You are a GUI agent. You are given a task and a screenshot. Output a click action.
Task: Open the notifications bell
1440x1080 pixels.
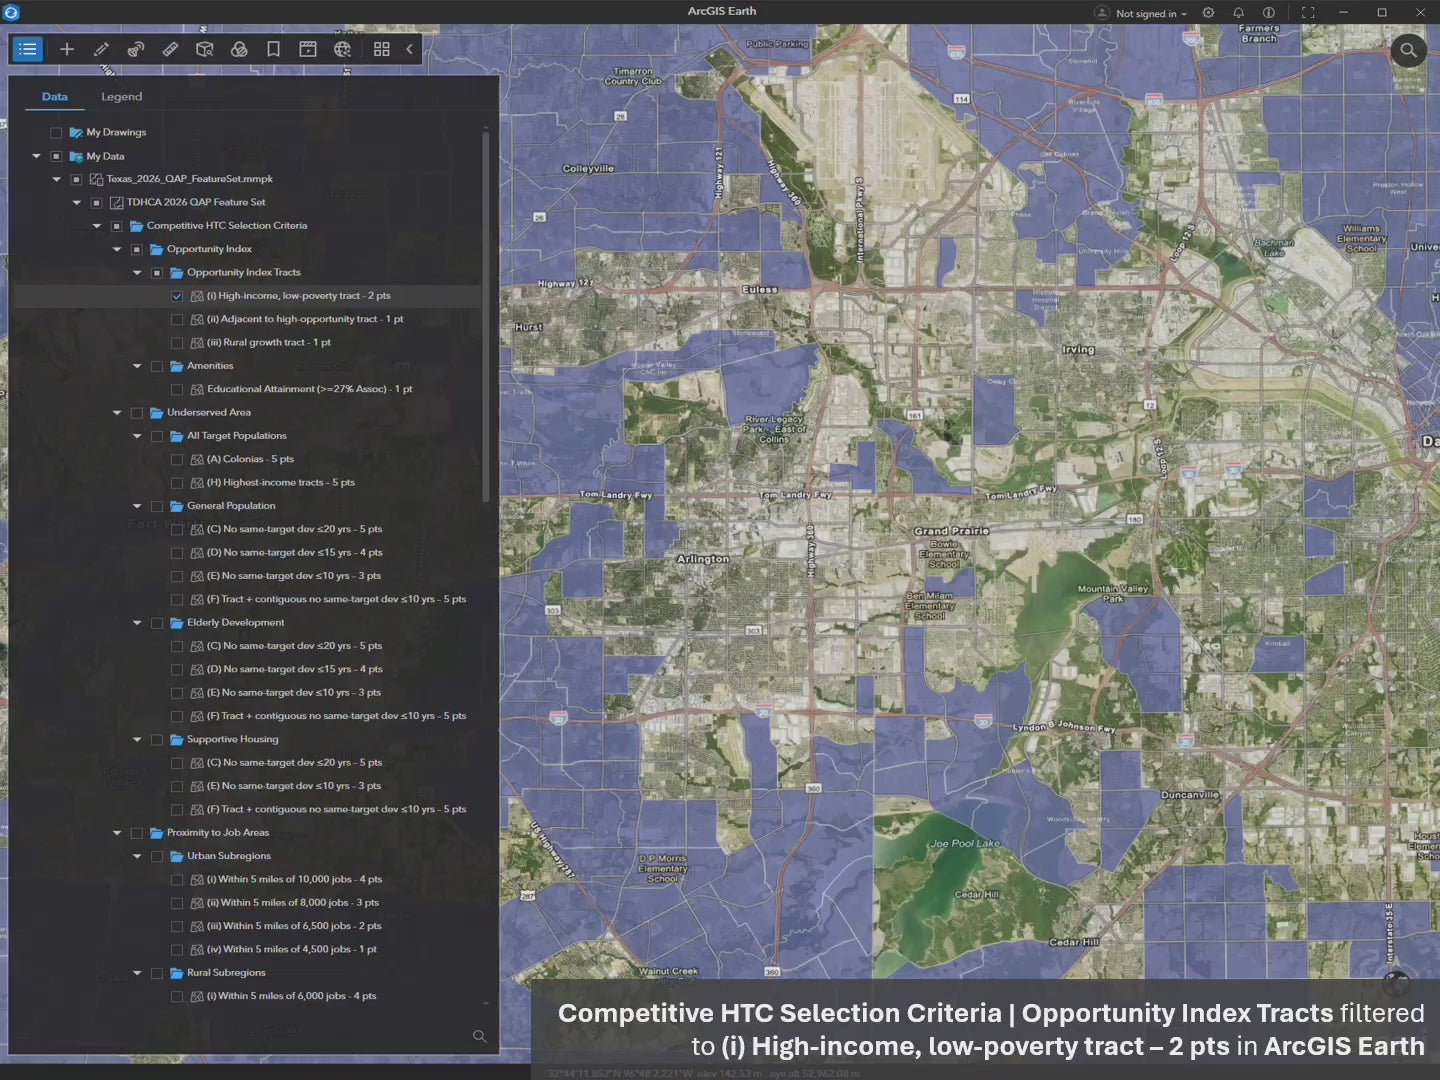[1238, 13]
